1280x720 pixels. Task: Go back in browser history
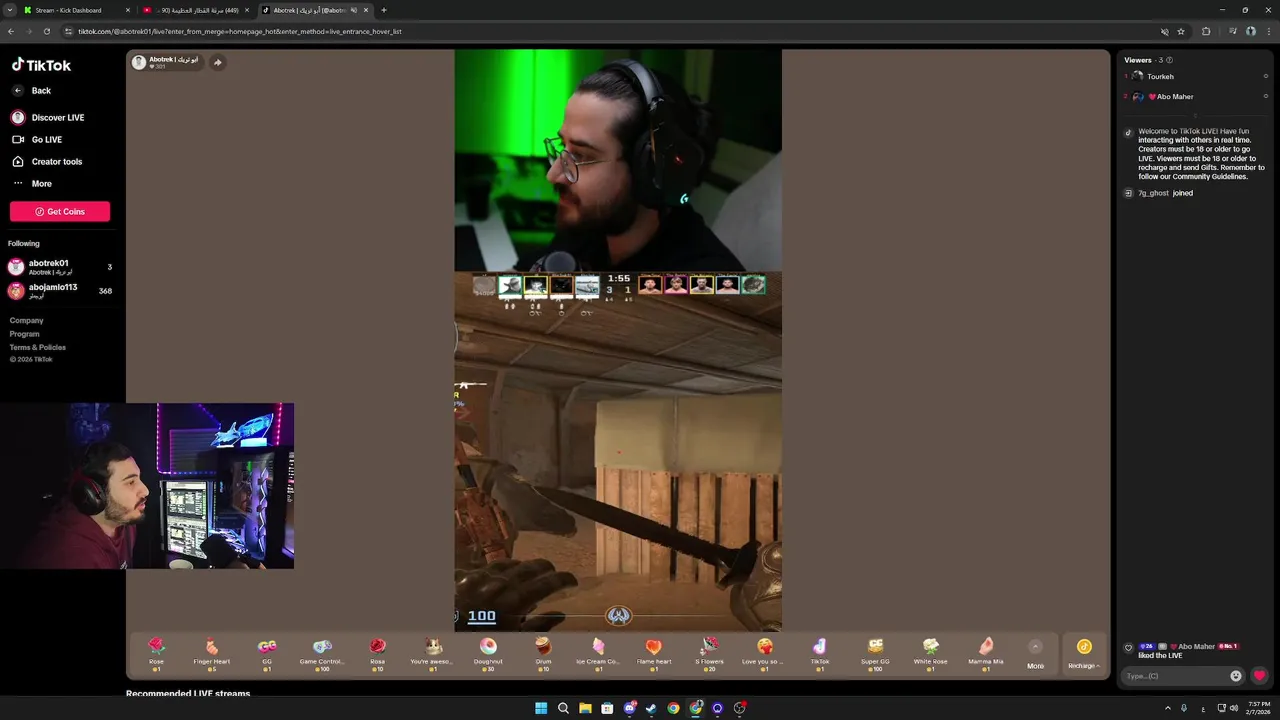(x=11, y=31)
